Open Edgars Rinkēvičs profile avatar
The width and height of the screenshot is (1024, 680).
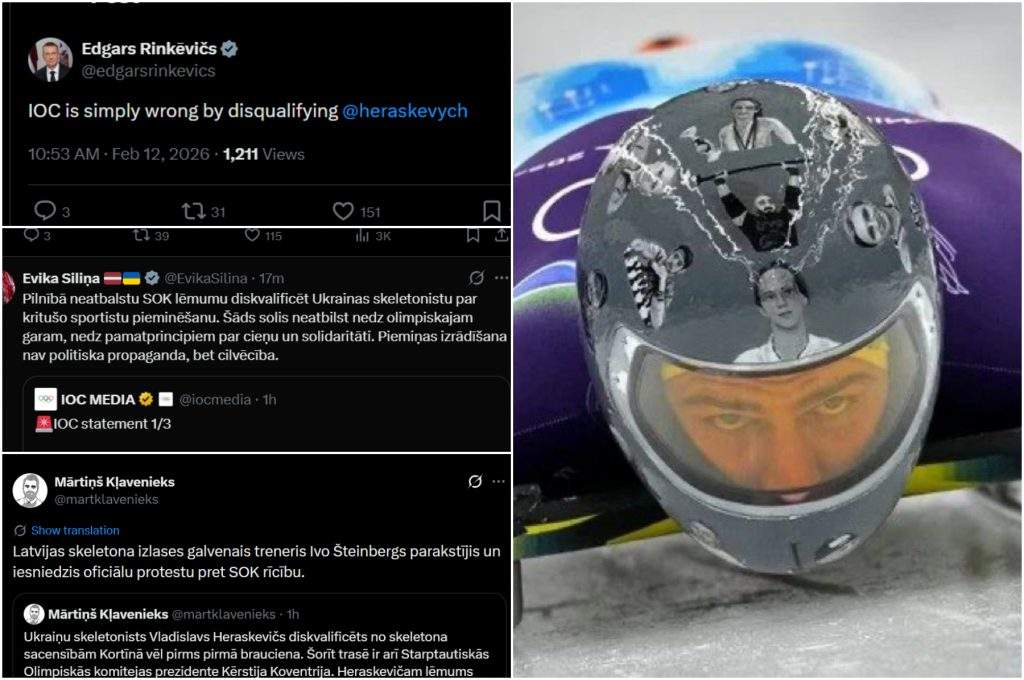50,59
